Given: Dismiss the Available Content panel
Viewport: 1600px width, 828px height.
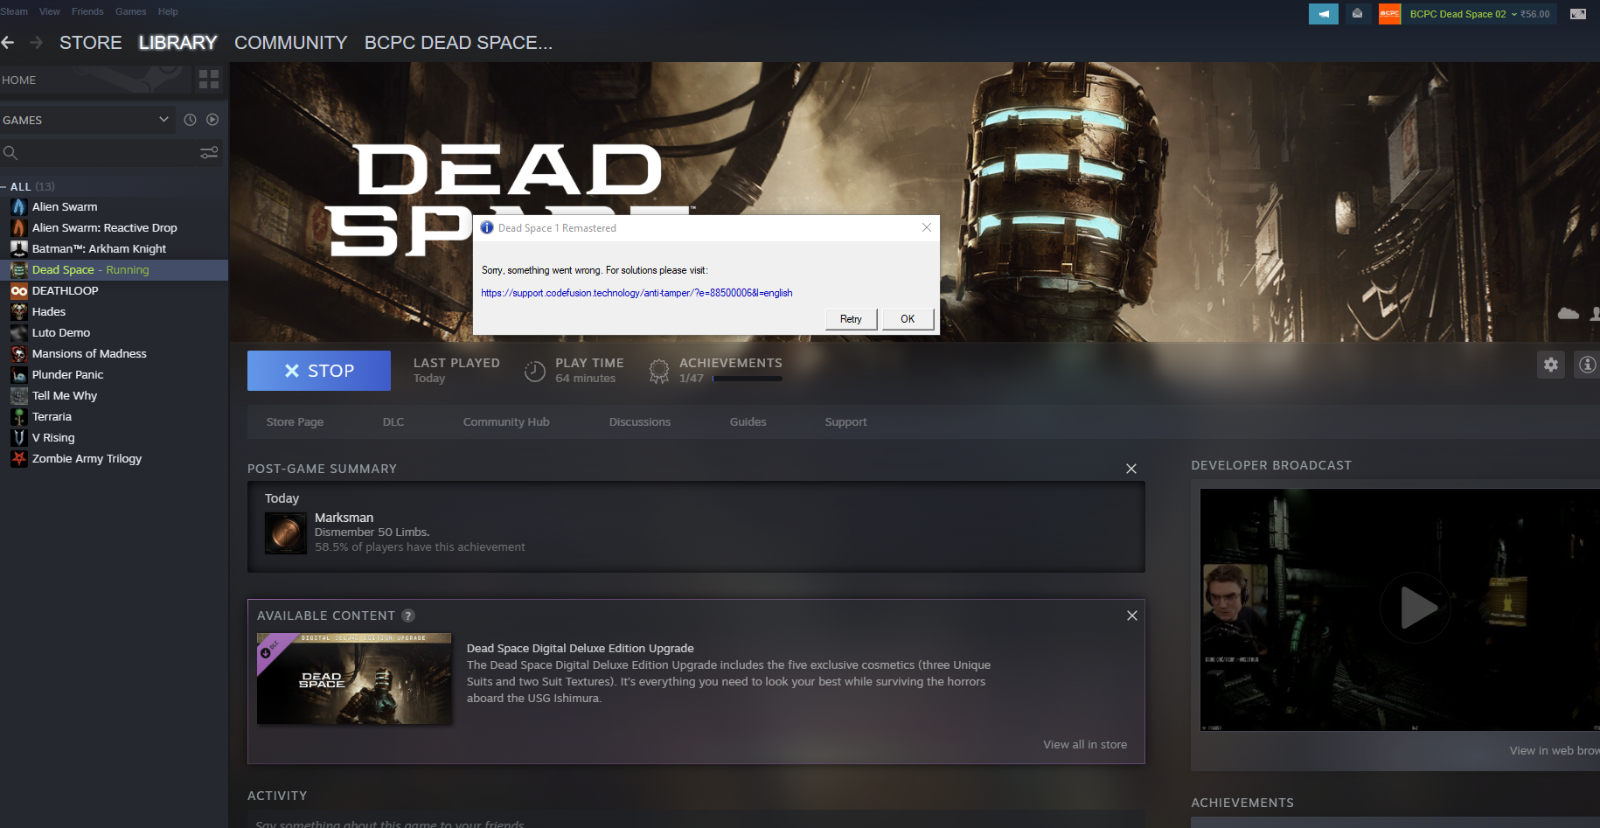Looking at the screenshot, I should point(1132,616).
